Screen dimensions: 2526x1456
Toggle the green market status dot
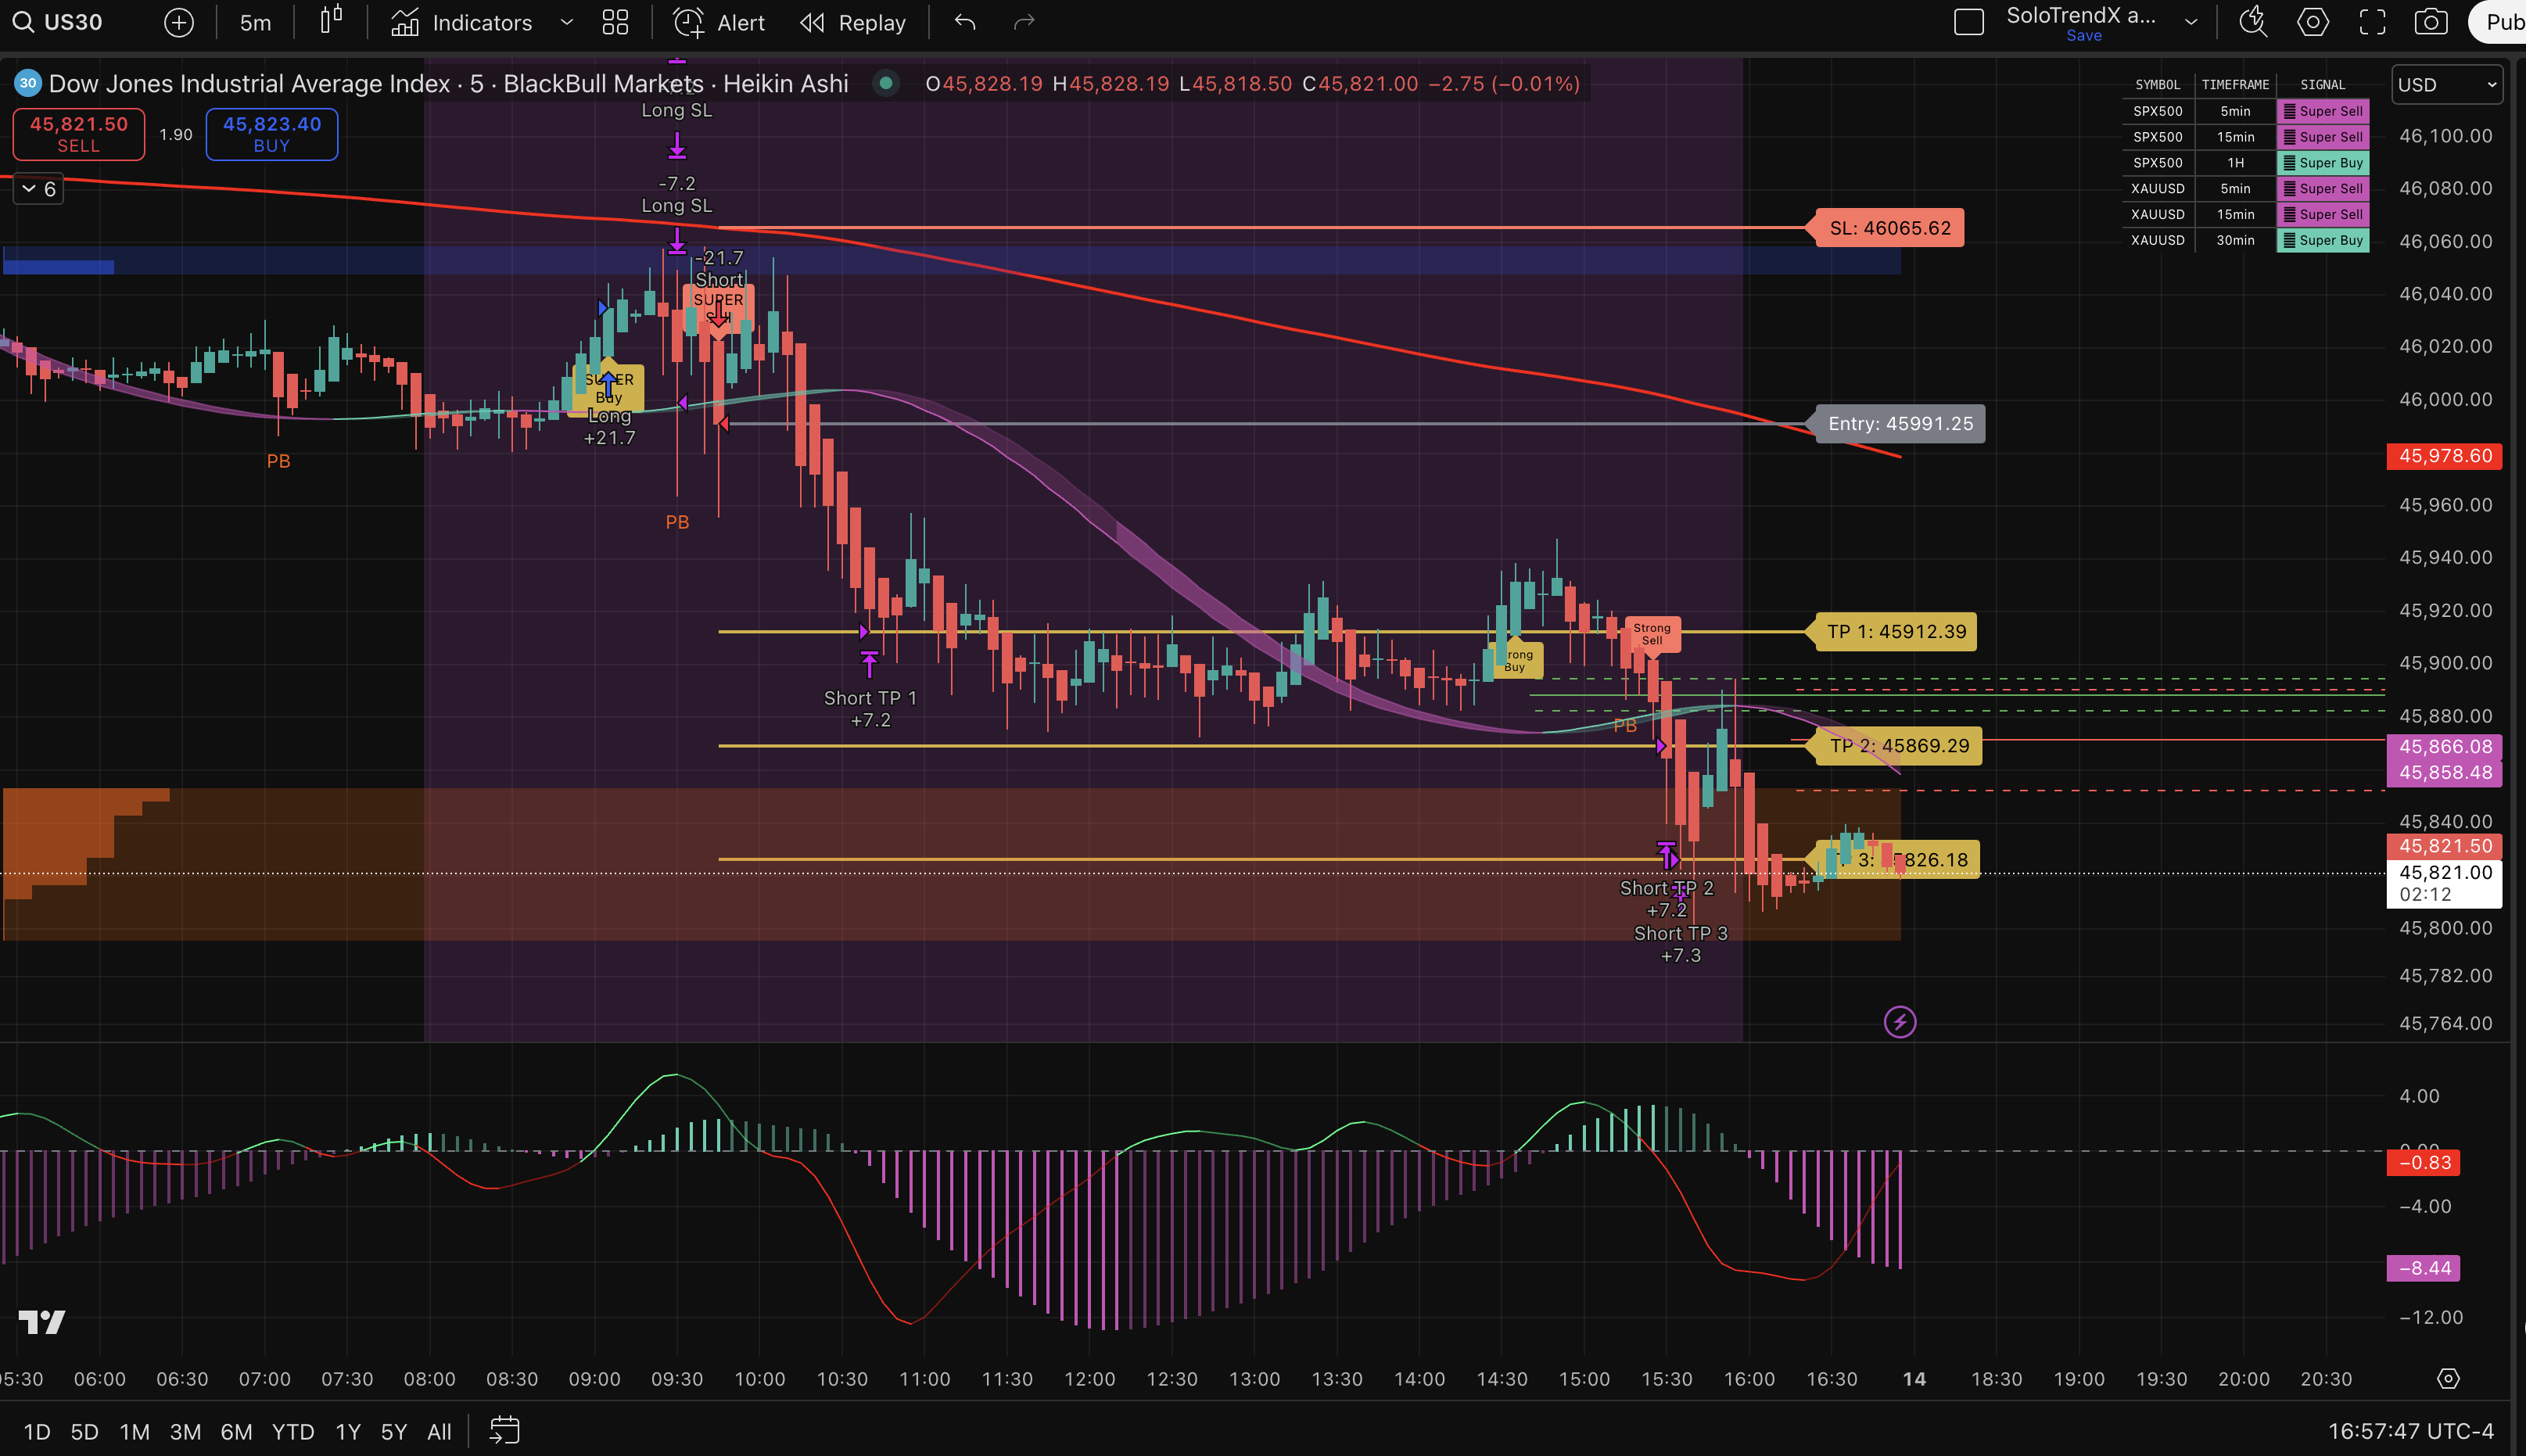coord(885,84)
